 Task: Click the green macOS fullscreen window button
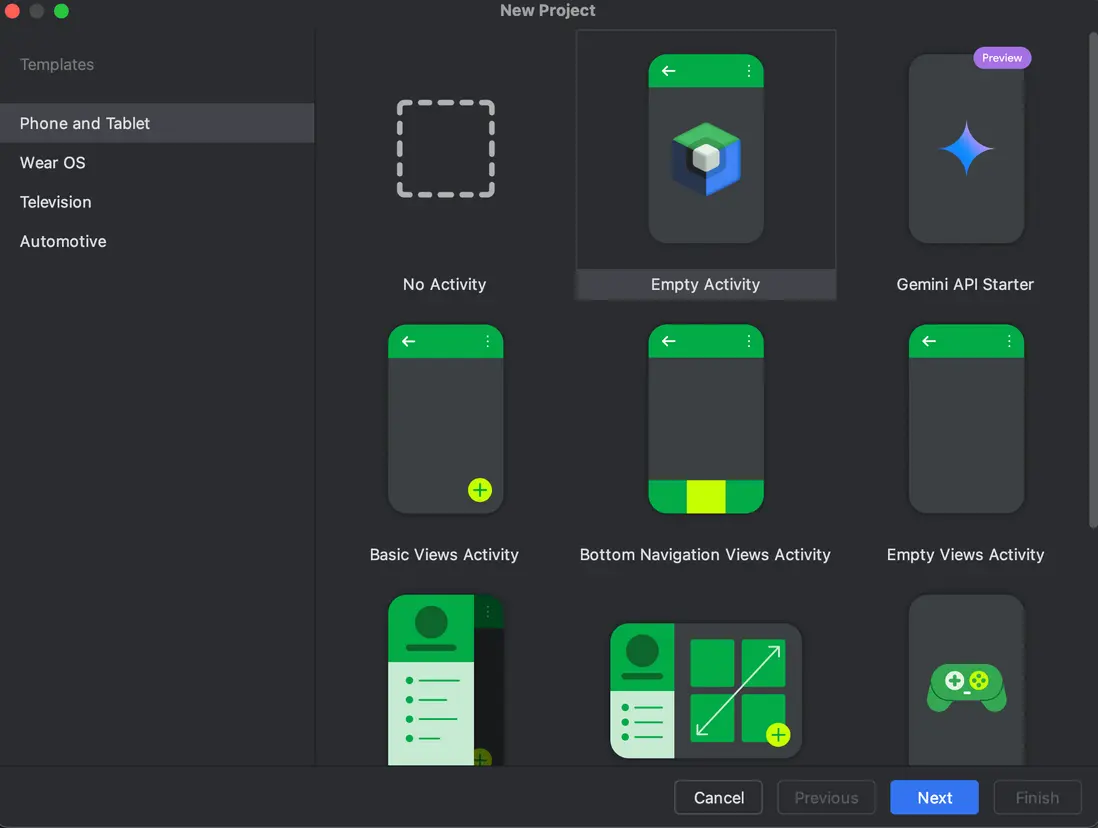[x=61, y=11]
